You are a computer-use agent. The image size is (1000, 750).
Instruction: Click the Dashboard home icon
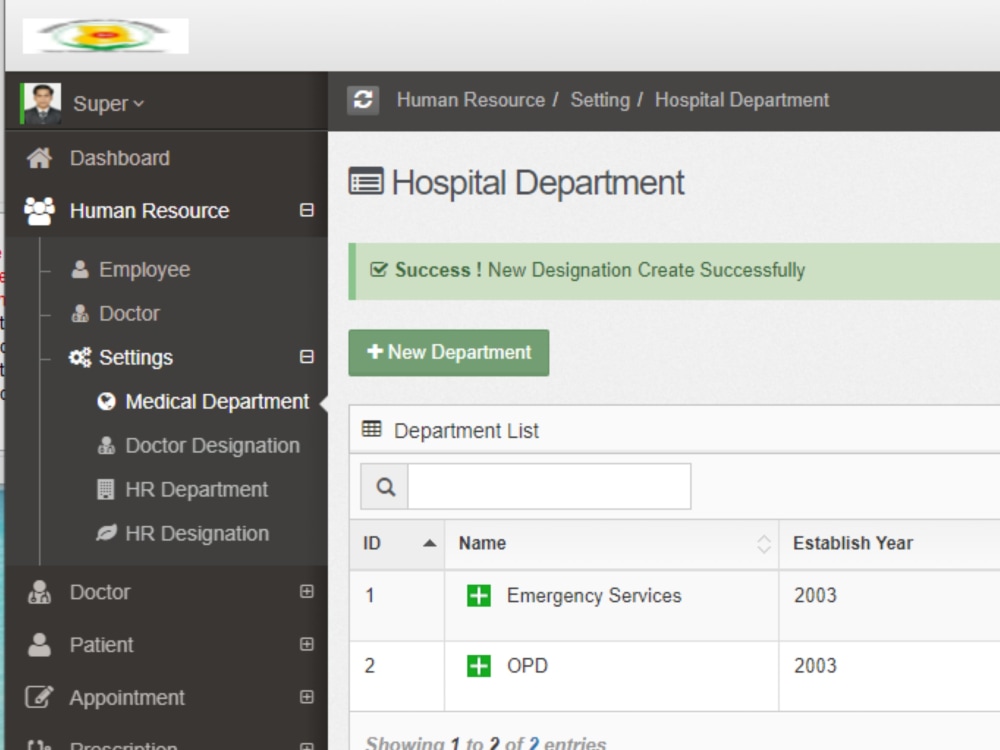(39, 158)
